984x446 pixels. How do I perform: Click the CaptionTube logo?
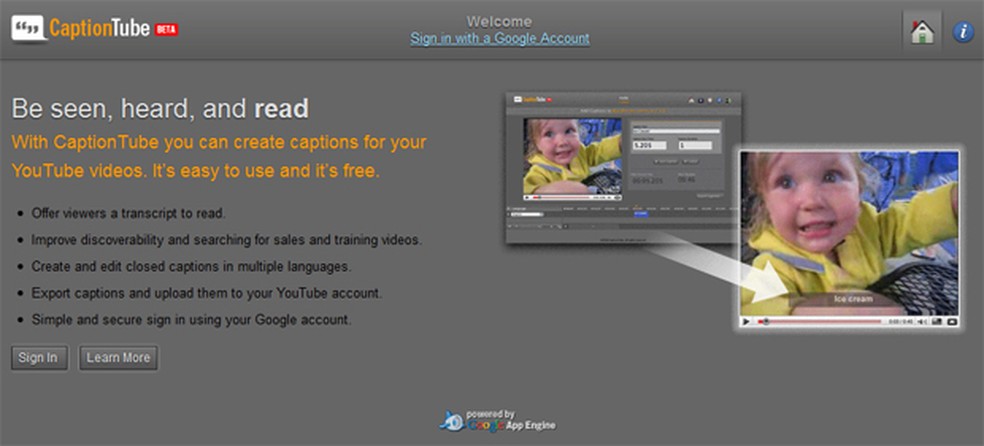click(94, 28)
